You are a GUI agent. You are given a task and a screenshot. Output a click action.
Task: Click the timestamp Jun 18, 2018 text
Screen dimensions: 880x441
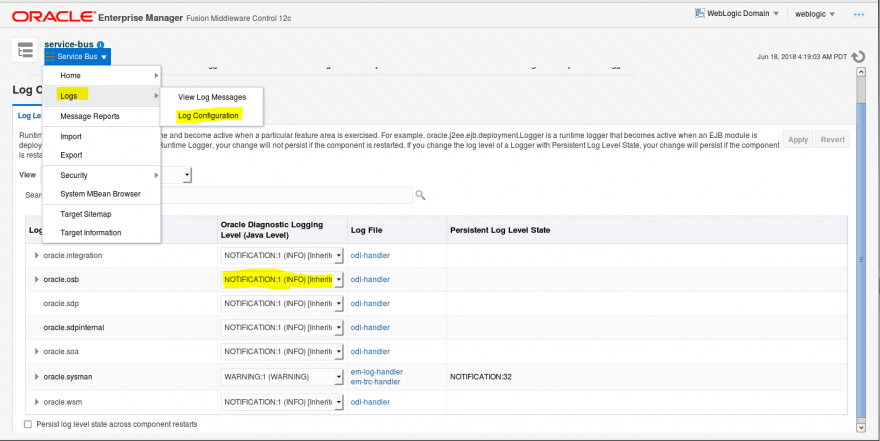[x=802, y=57]
